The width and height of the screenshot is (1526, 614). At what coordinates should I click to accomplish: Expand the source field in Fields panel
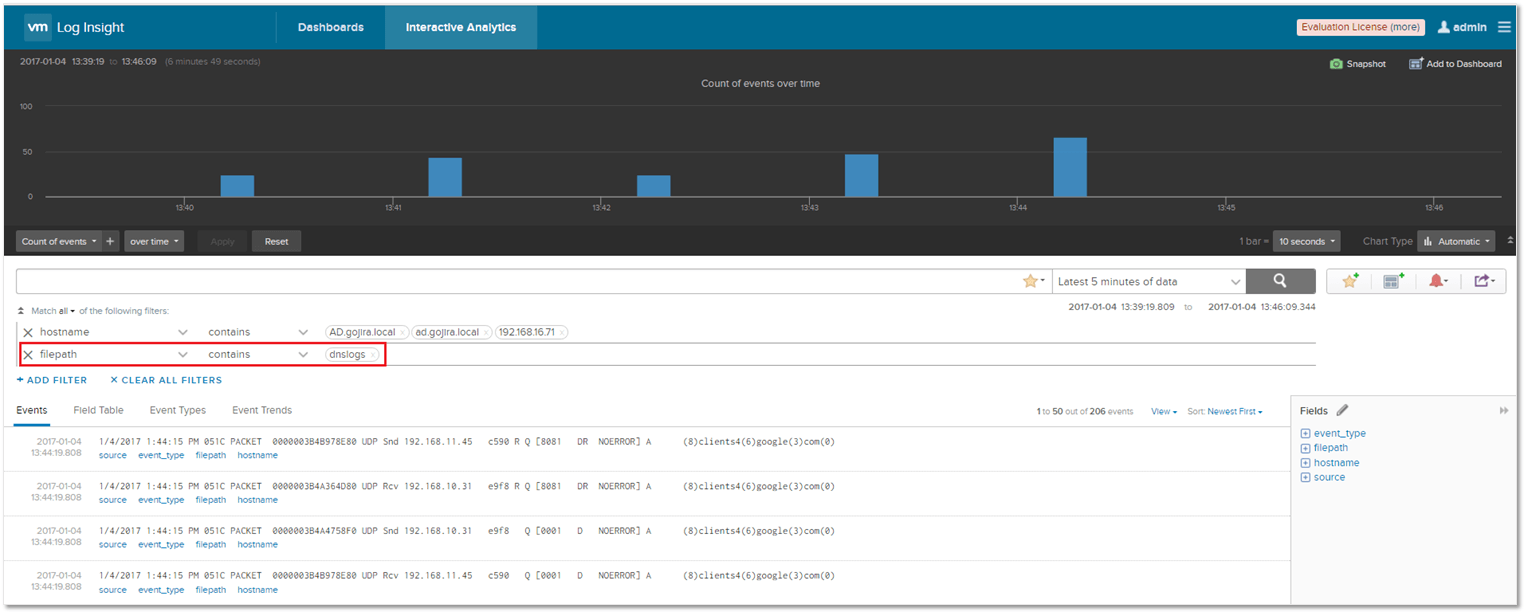pyautogui.click(x=1305, y=477)
